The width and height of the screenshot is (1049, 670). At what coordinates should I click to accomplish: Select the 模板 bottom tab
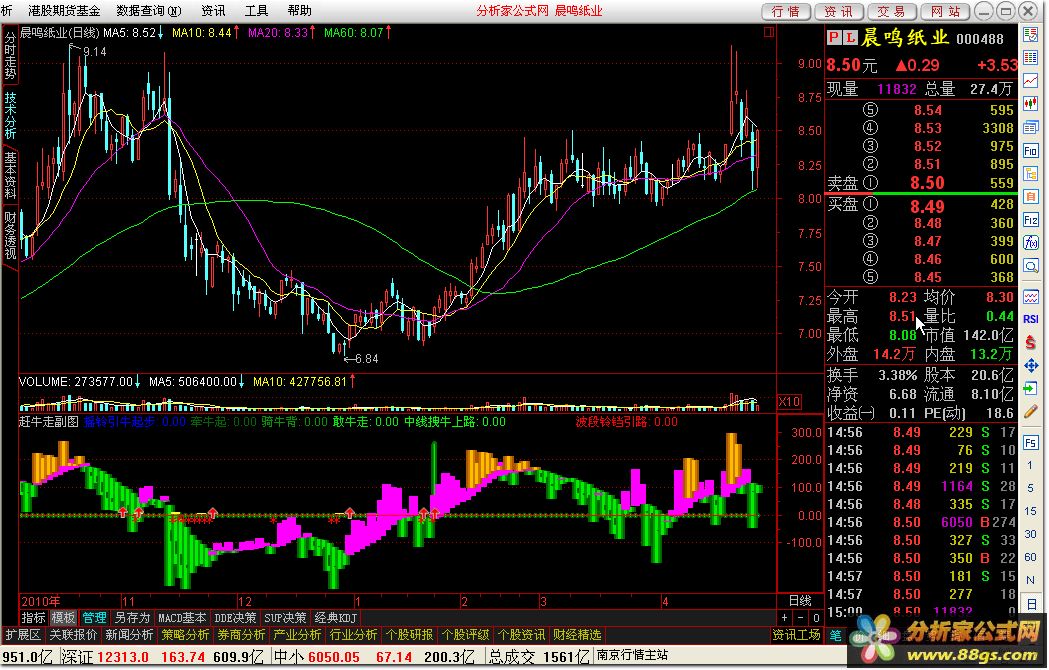click(x=64, y=618)
